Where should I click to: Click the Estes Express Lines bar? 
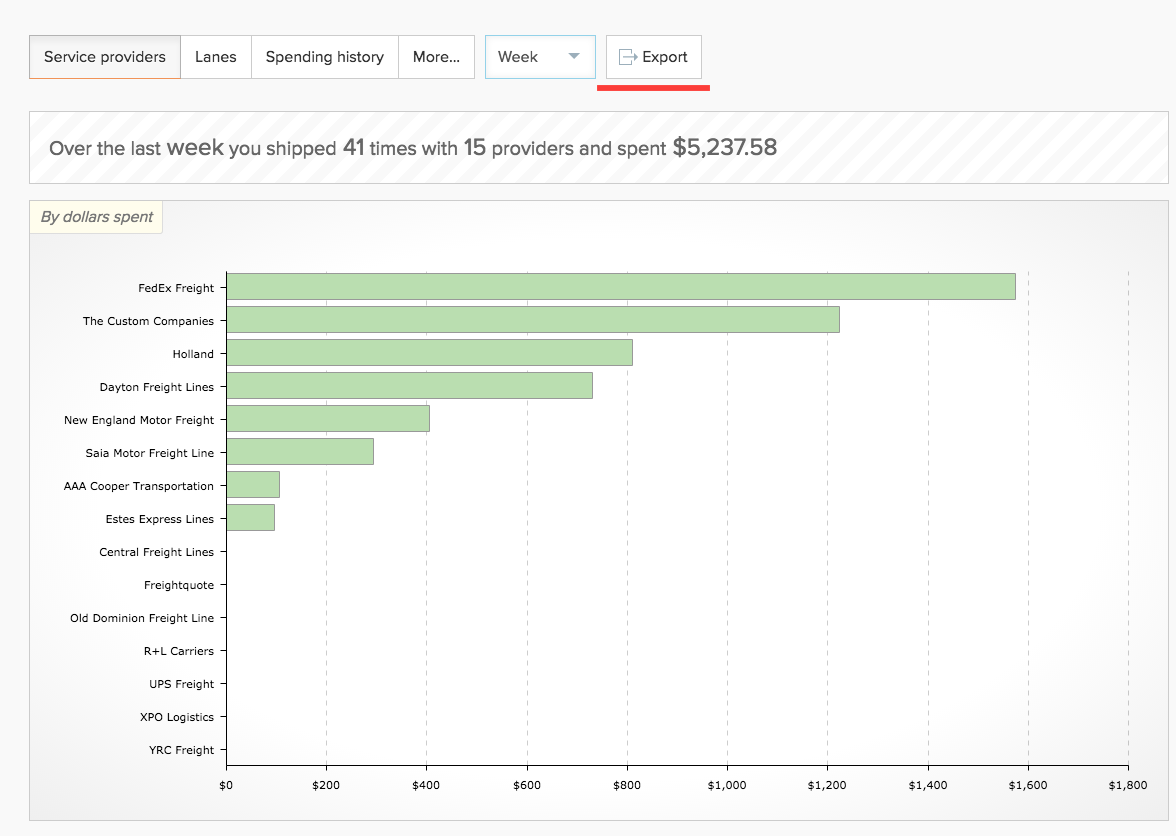pyautogui.click(x=250, y=517)
